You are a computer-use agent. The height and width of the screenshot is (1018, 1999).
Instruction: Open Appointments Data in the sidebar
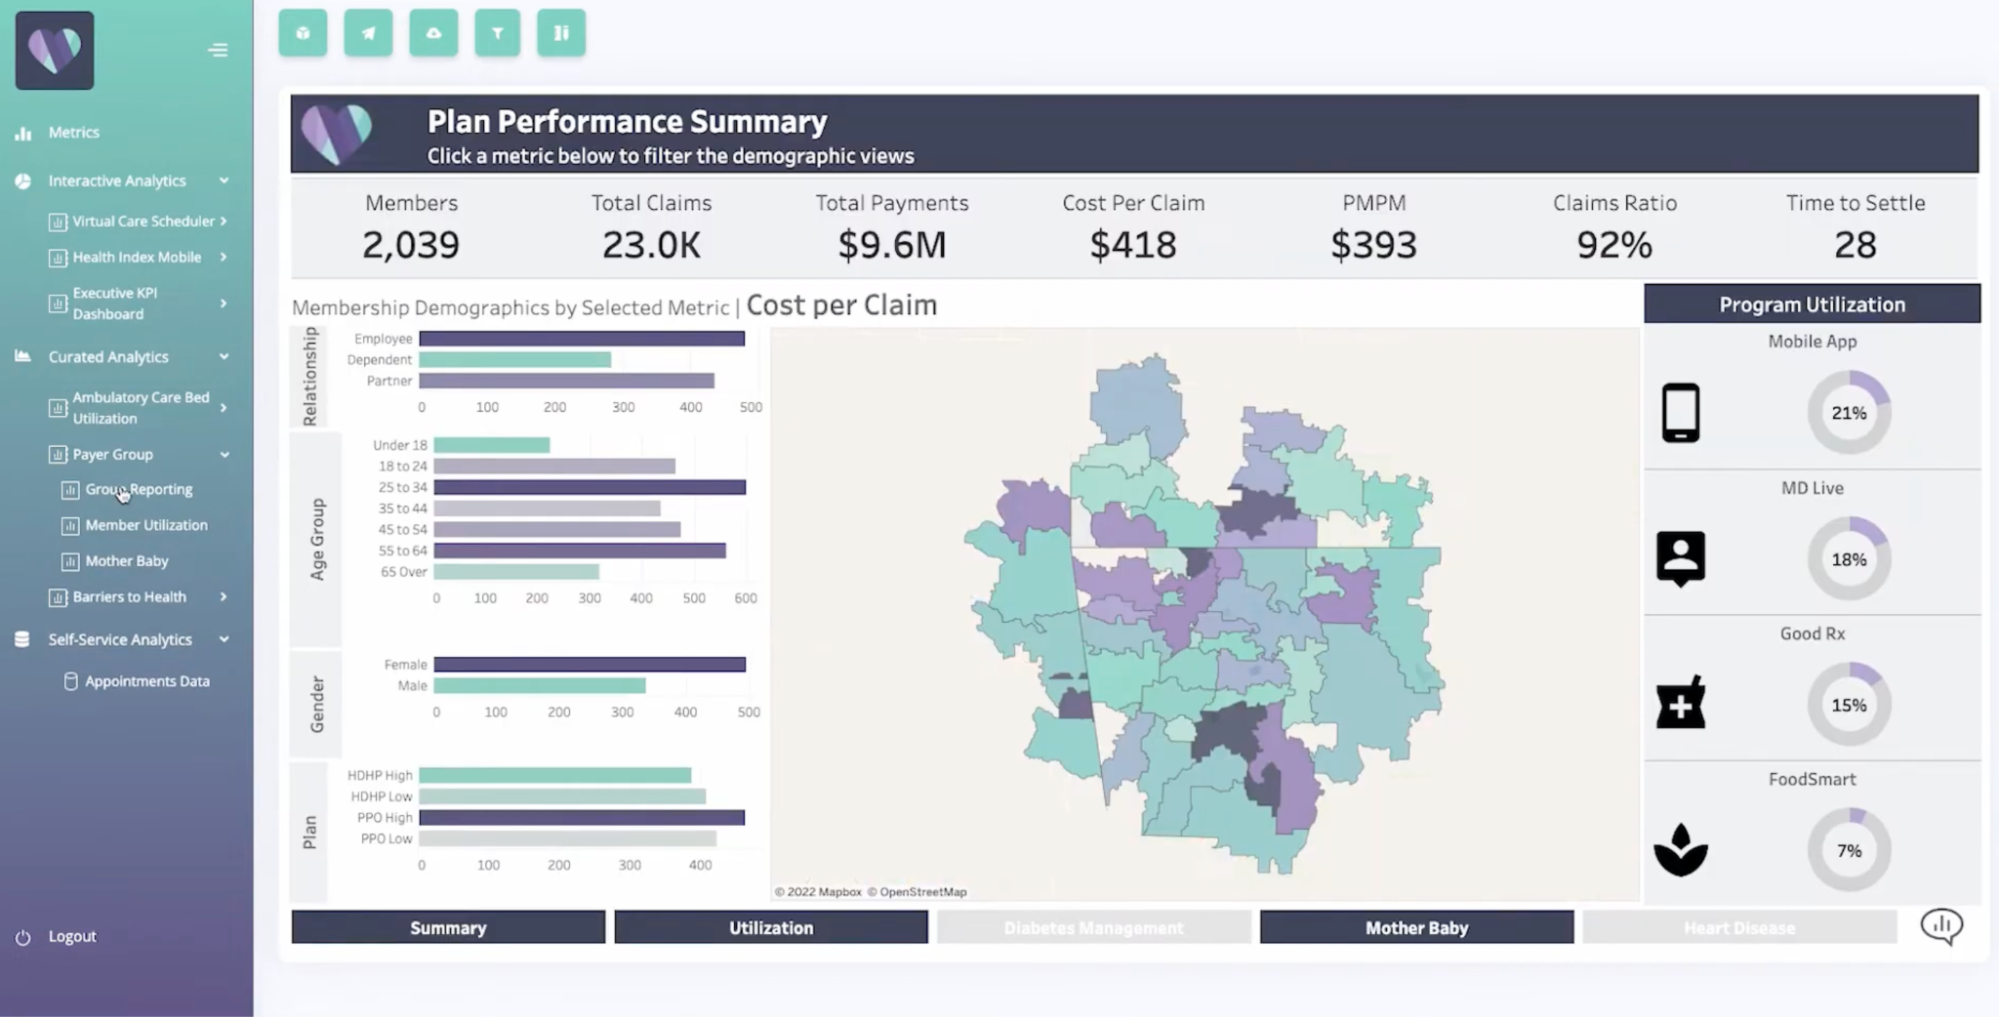147,681
